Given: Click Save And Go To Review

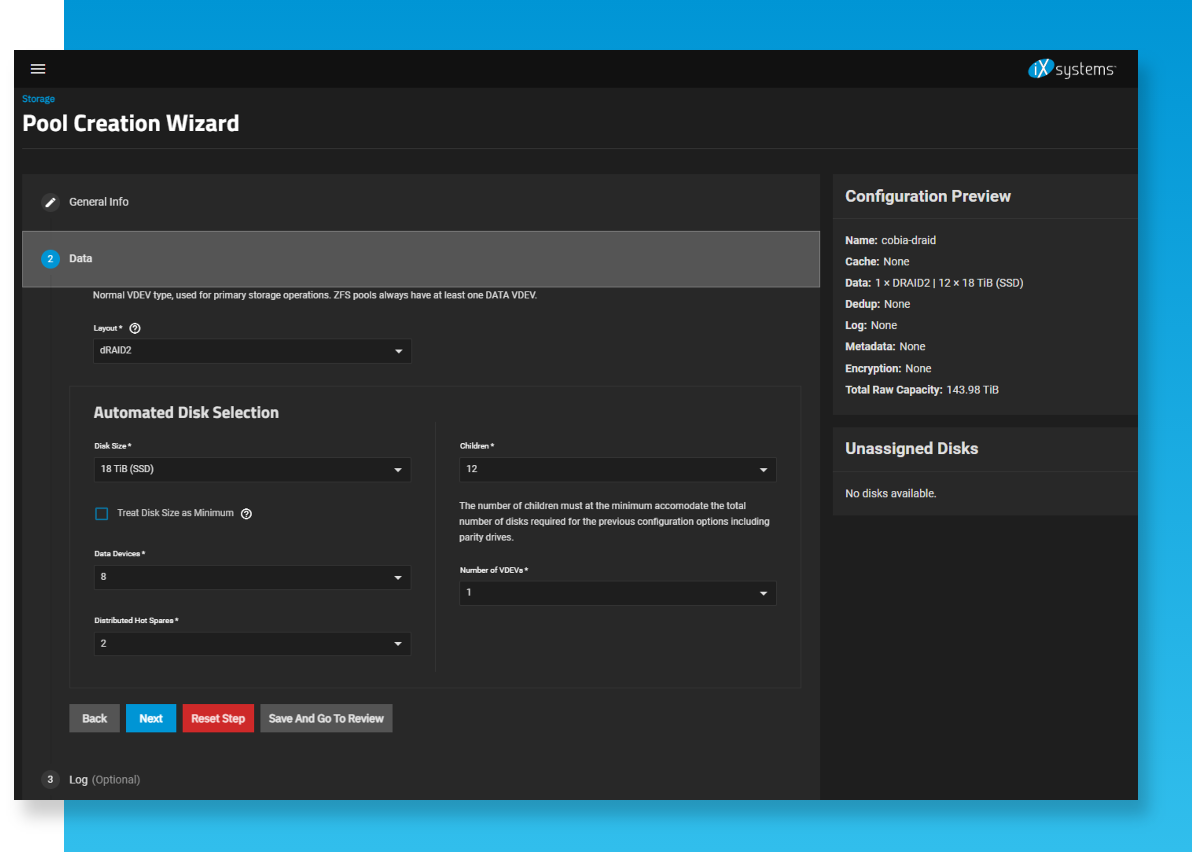Looking at the screenshot, I should pos(326,718).
